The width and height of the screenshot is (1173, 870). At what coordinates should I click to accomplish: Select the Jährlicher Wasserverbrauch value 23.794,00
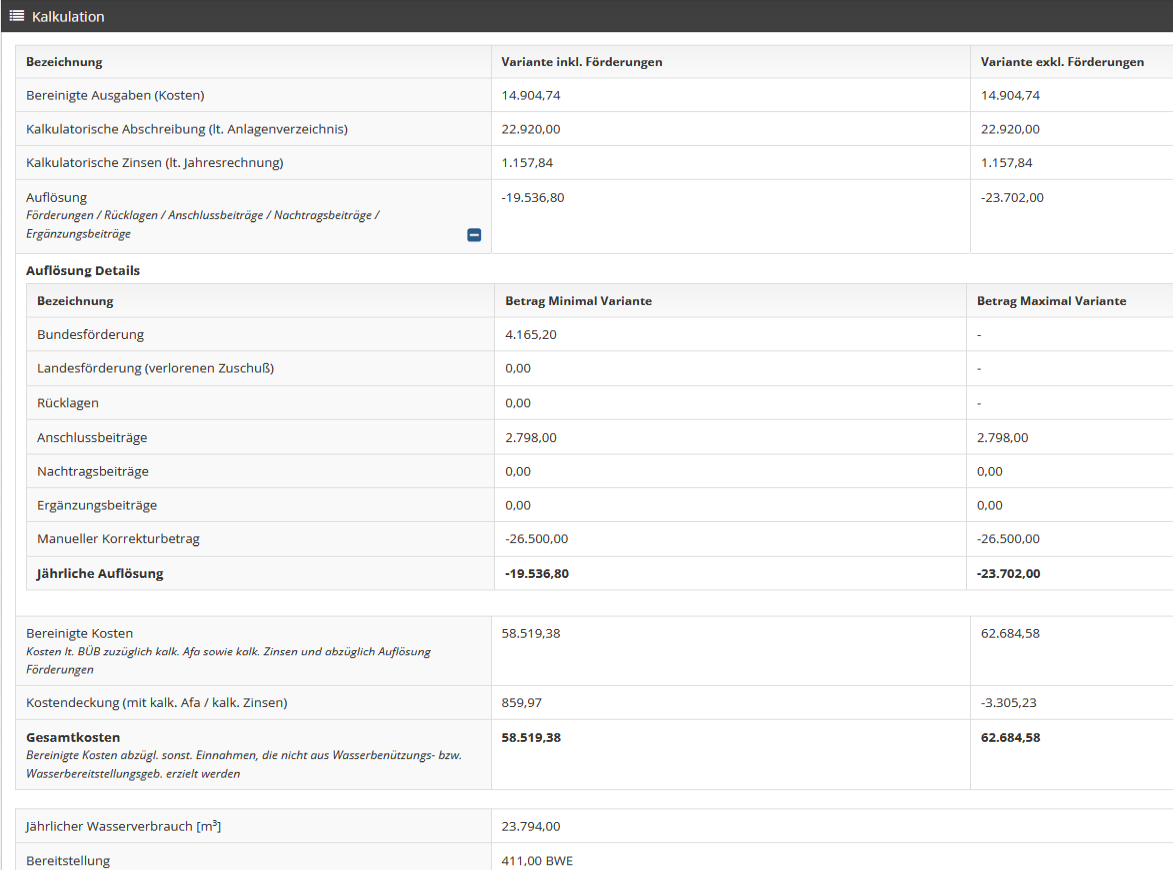click(x=530, y=826)
